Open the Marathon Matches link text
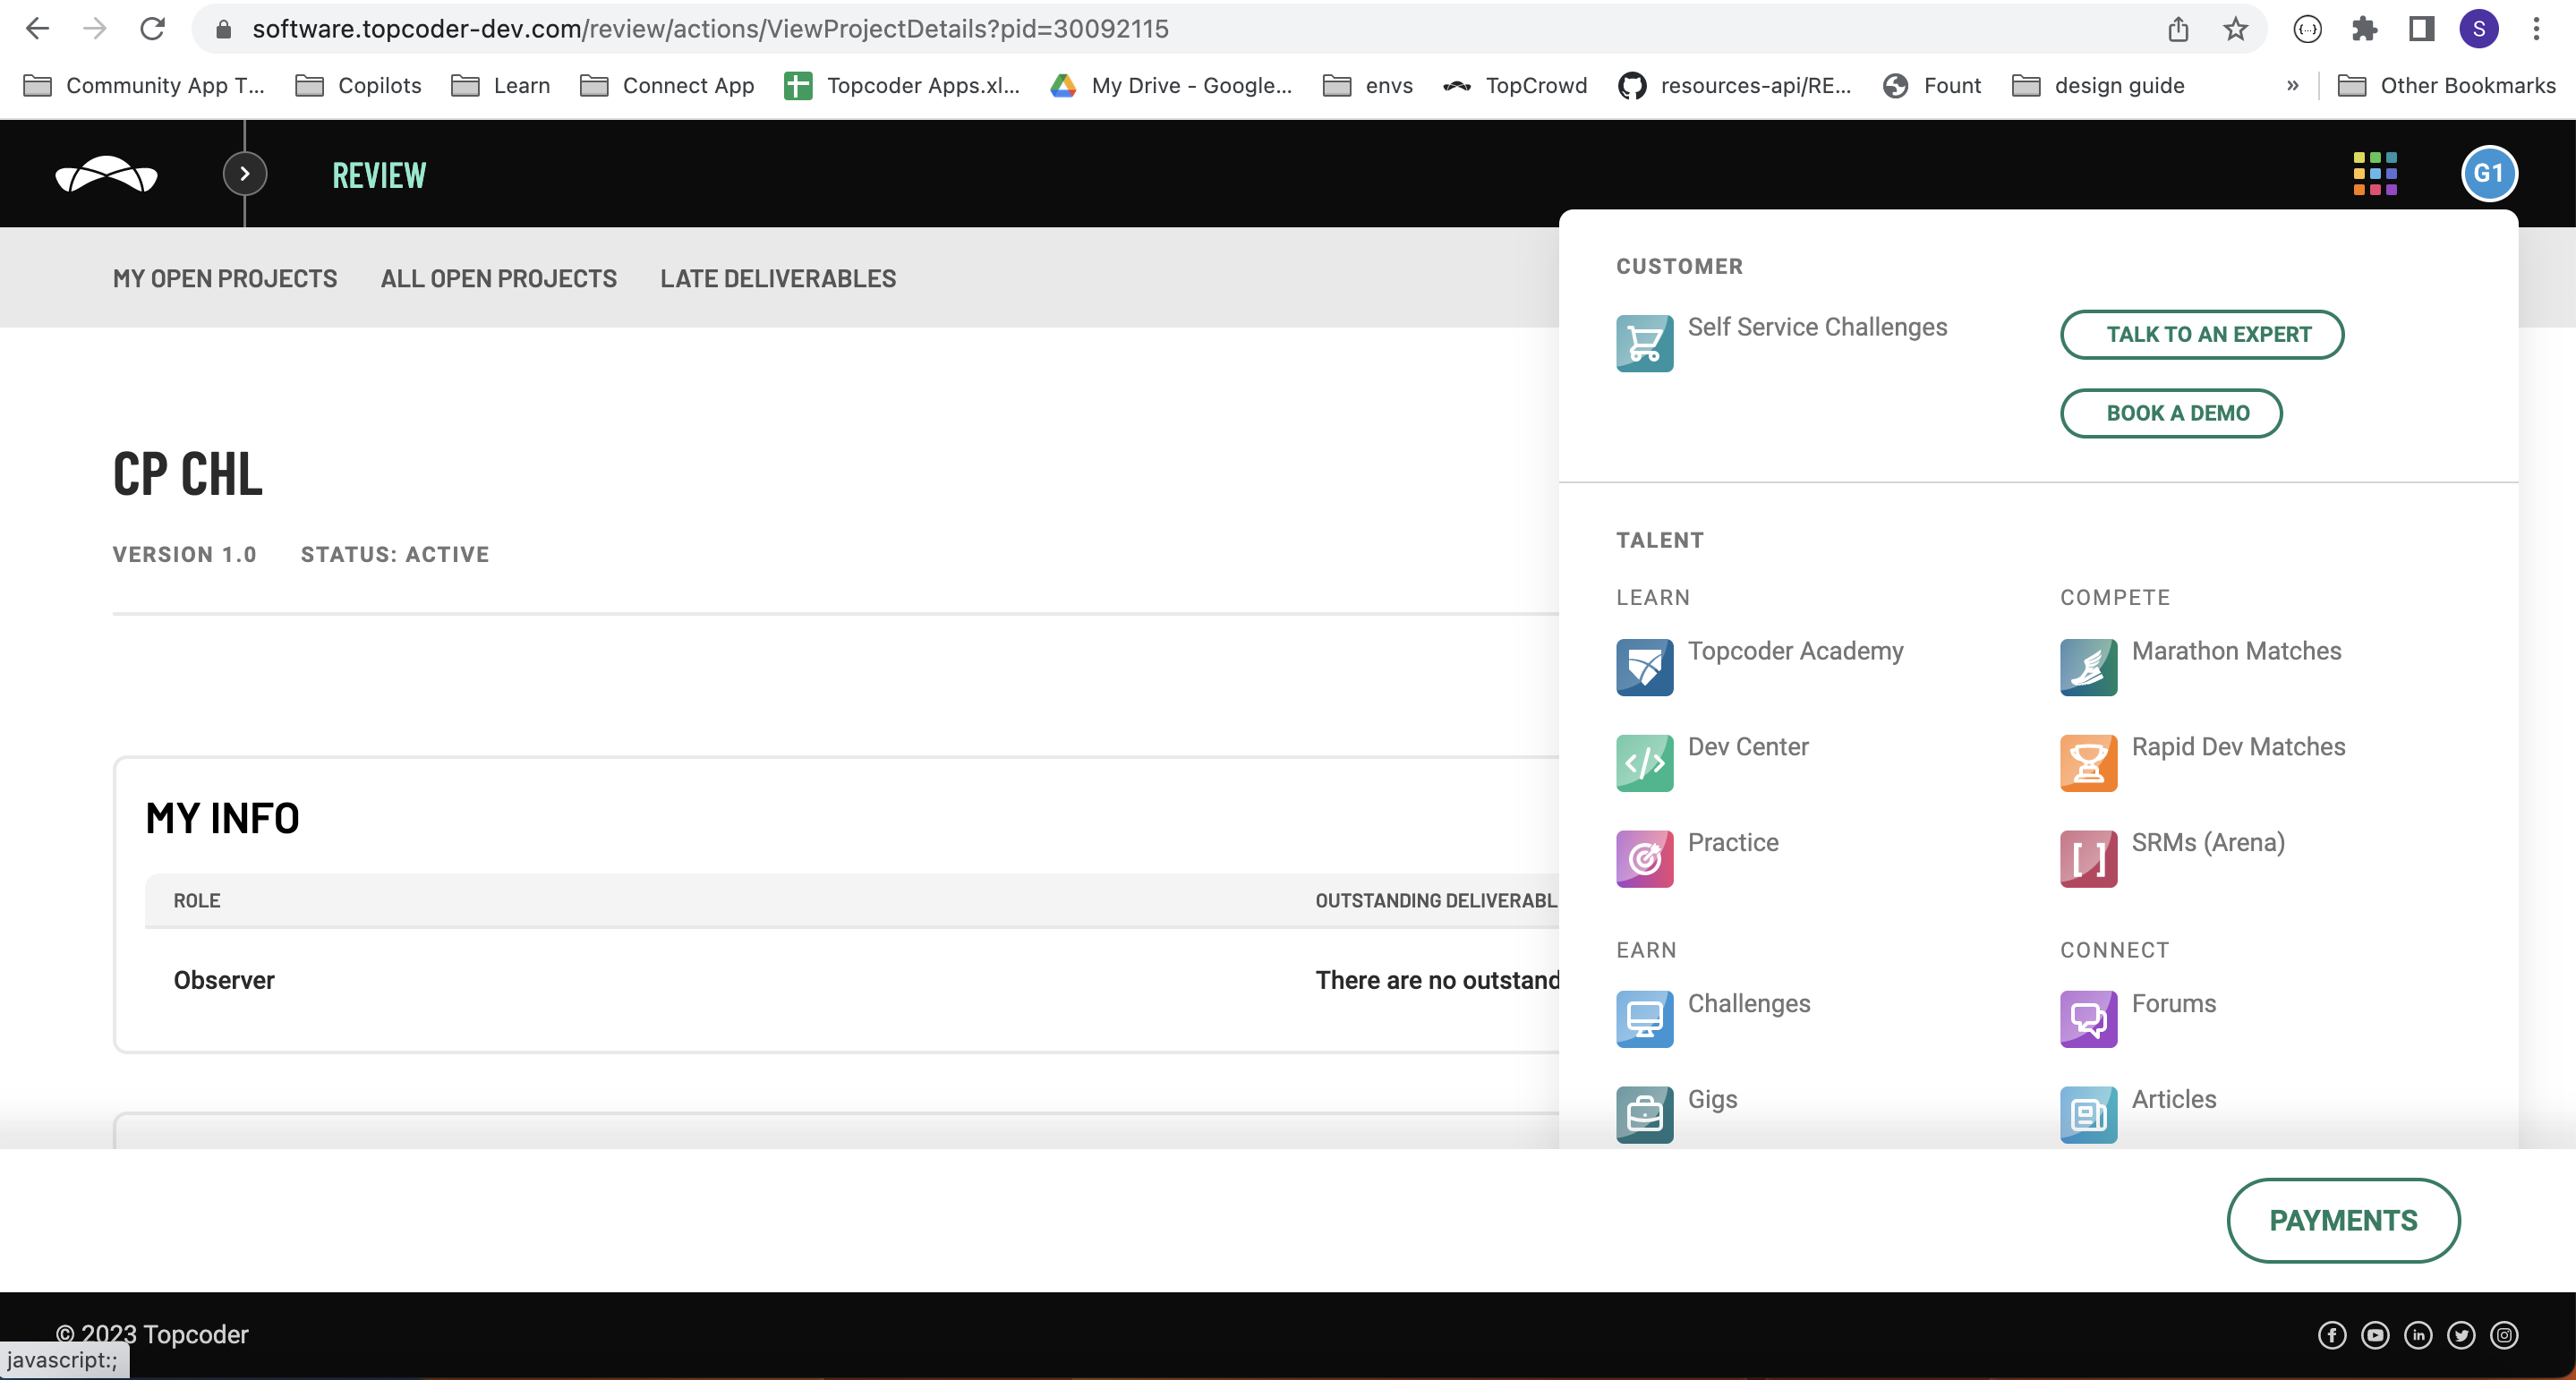Viewport: 2576px width, 1380px height. [x=2236, y=651]
